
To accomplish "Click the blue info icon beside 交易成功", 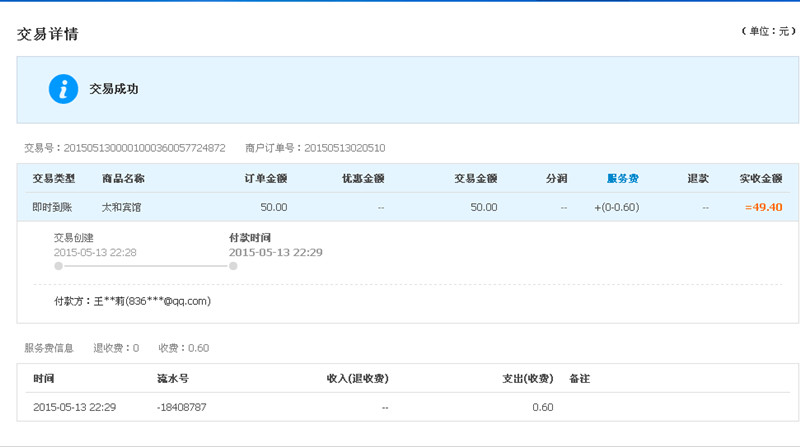I will [x=63, y=89].
